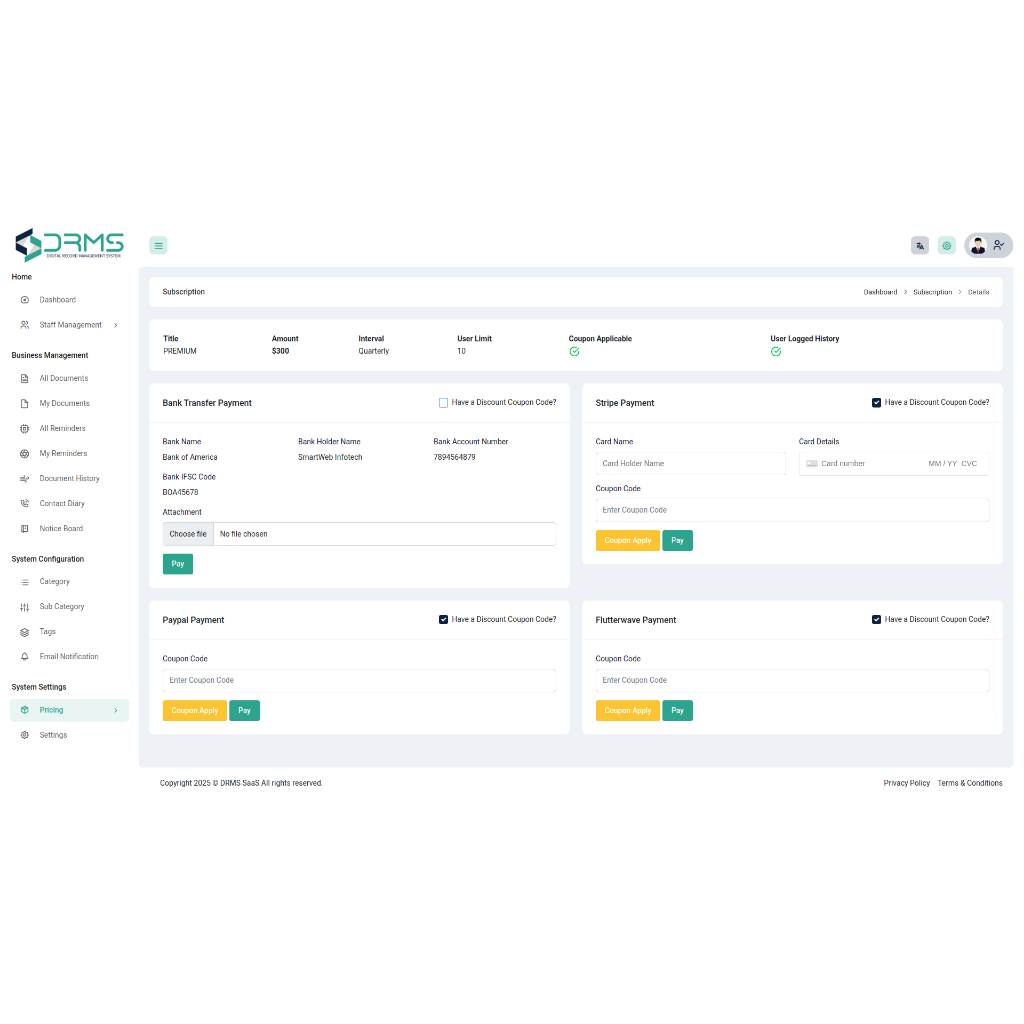Image resolution: width=1024 pixels, height=1024 pixels.
Task: Click the IFSC code BOA45678
Action: point(180,492)
